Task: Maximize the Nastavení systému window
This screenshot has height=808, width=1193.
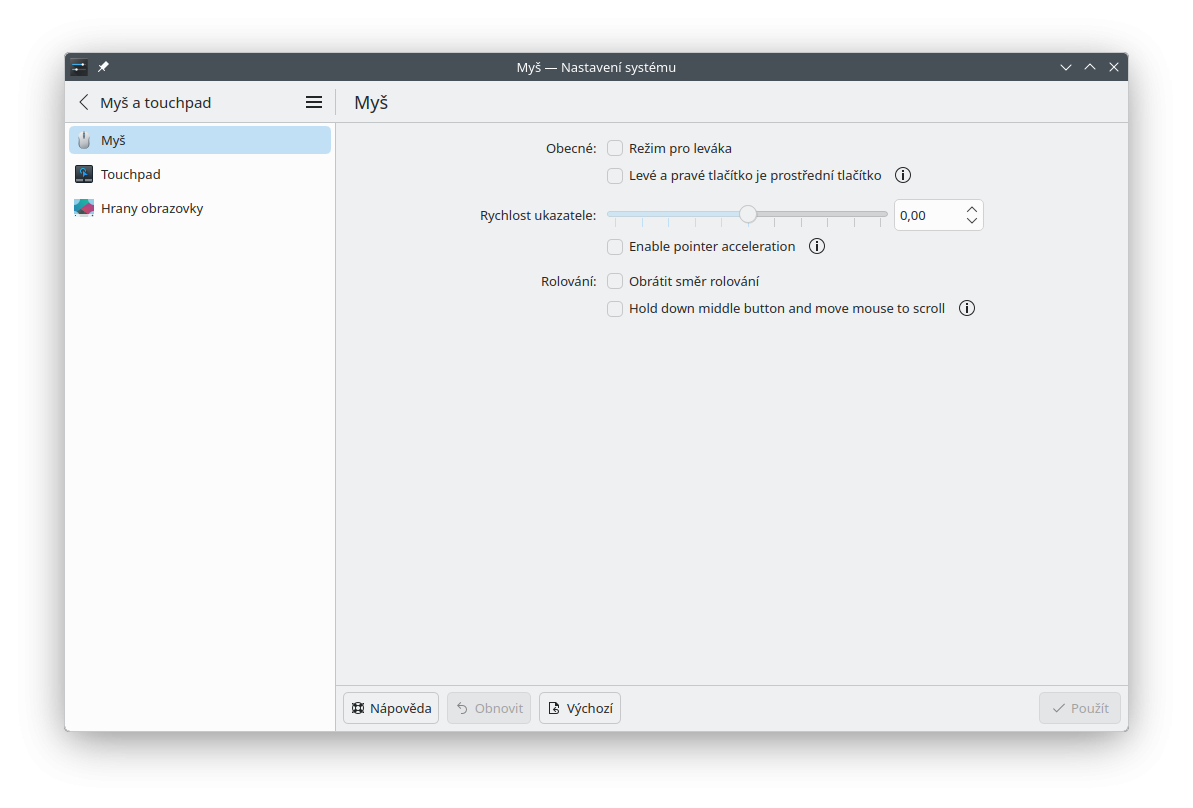Action: tap(1090, 67)
